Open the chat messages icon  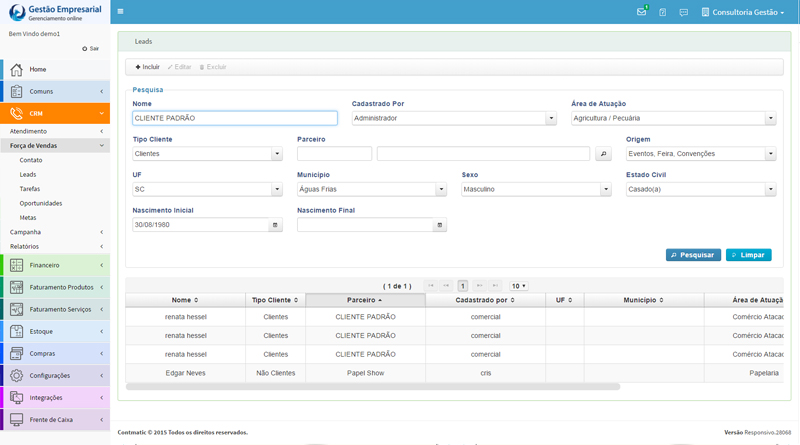pyautogui.click(x=683, y=12)
